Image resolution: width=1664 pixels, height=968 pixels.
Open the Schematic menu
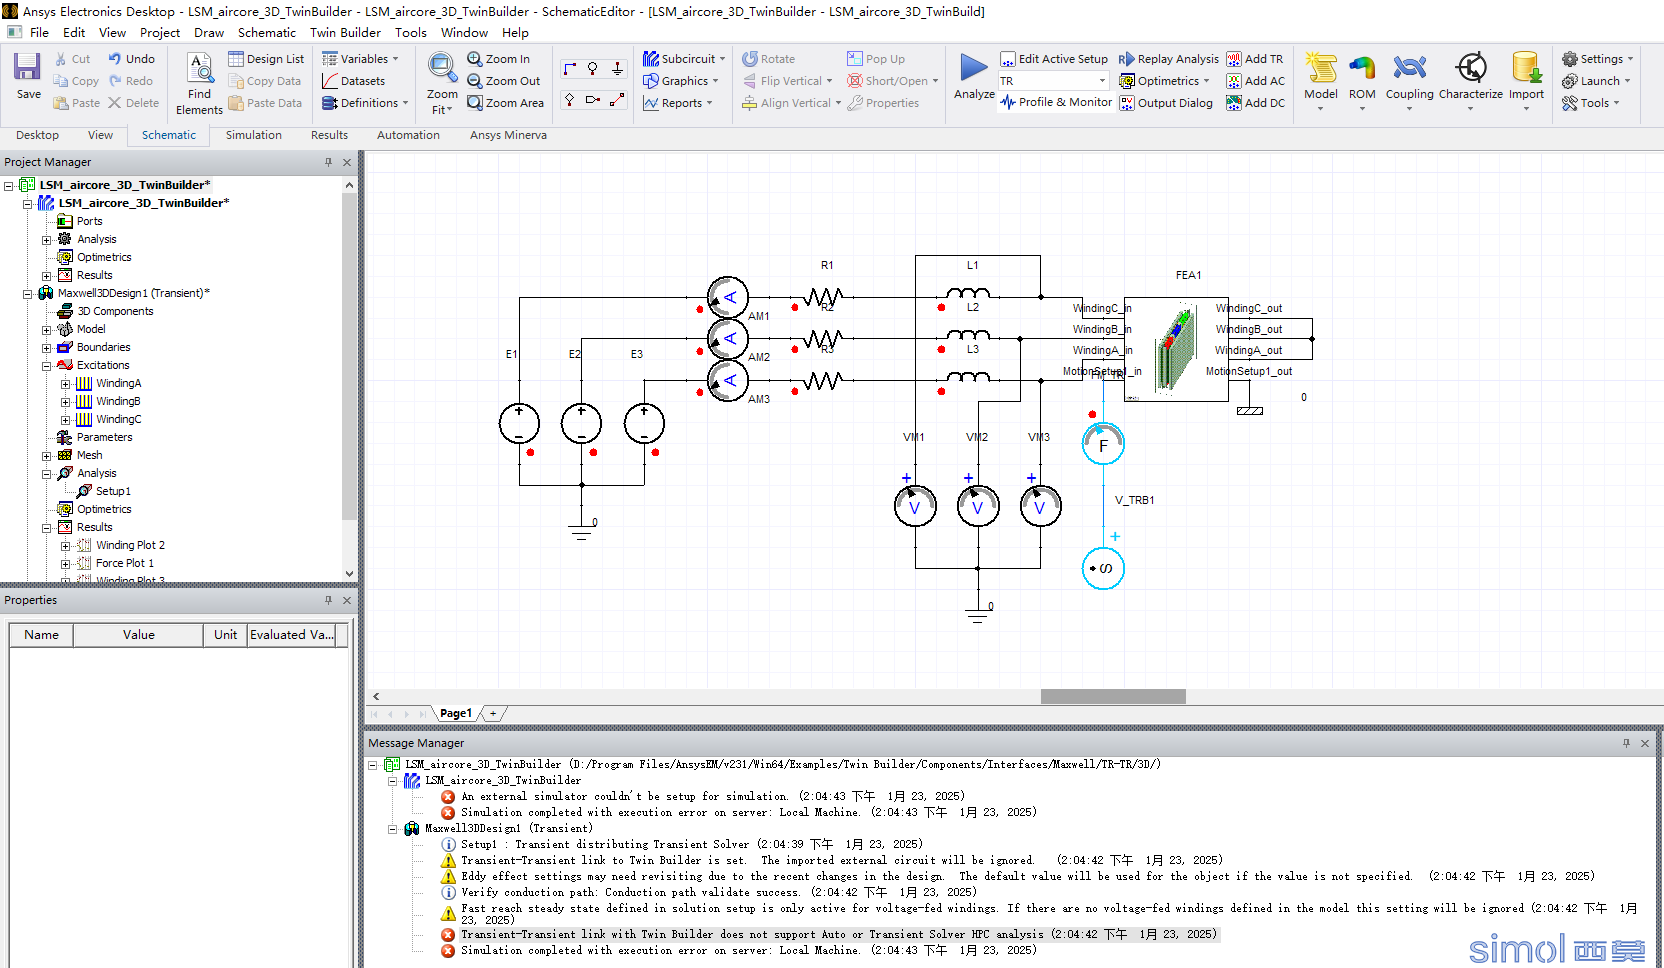267,32
